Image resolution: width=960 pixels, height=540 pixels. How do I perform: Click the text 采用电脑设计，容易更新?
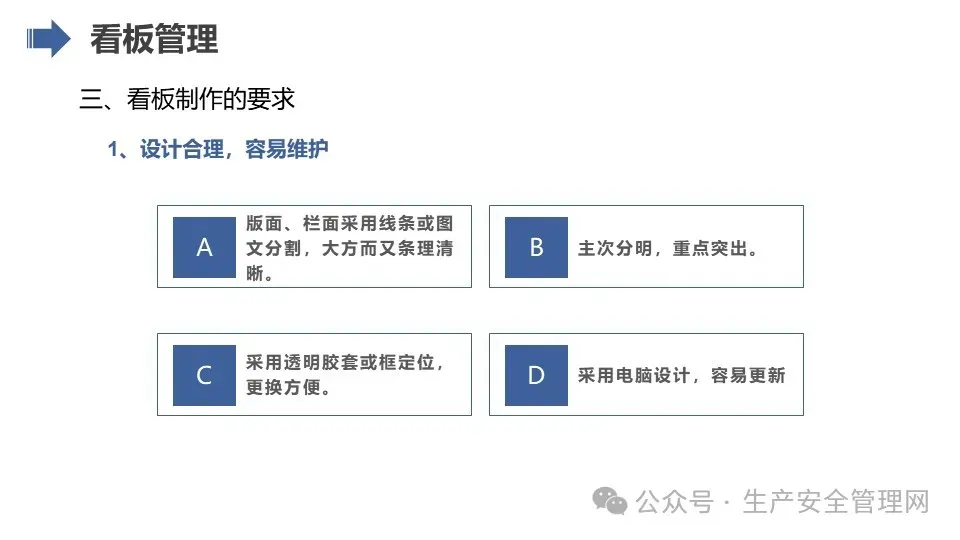[681, 375]
